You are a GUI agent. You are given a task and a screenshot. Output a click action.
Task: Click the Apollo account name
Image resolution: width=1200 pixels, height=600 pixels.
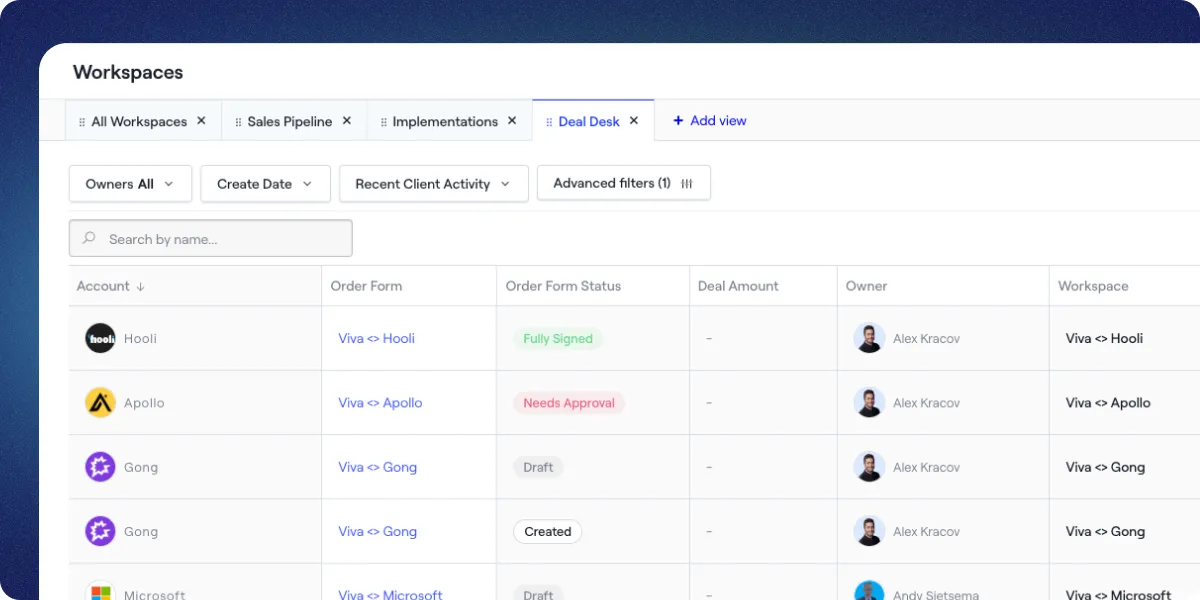pos(144,403)
